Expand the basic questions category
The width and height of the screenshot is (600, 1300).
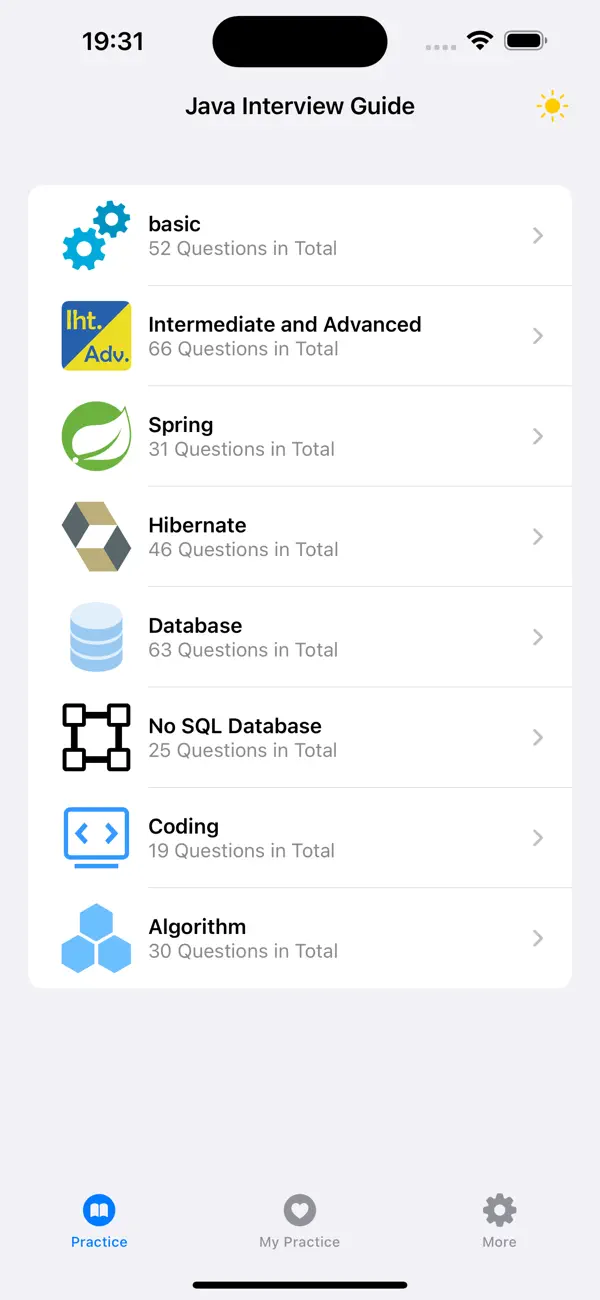(x=538, y=235)
